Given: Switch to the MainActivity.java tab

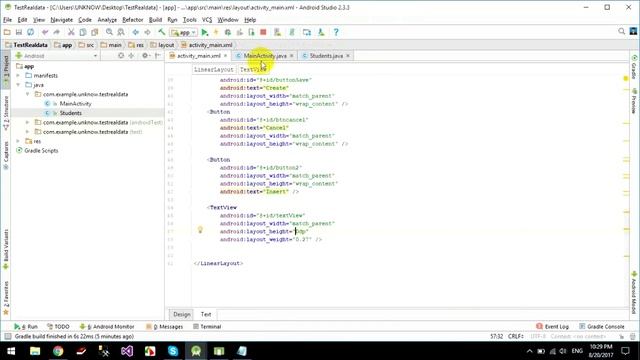Looking at the screenshot, I should coord(264,56).
